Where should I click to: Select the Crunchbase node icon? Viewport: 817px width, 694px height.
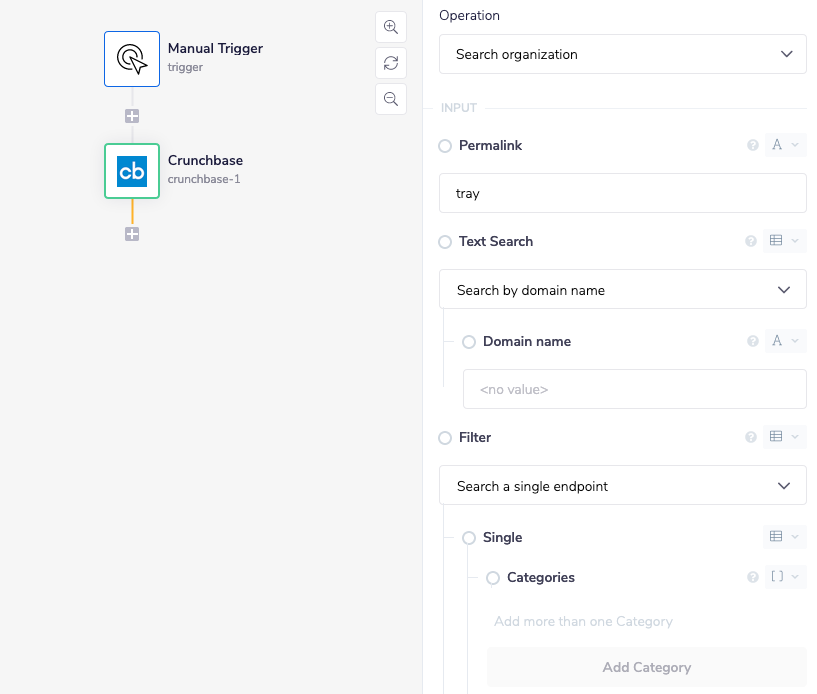tap(132, 171)
